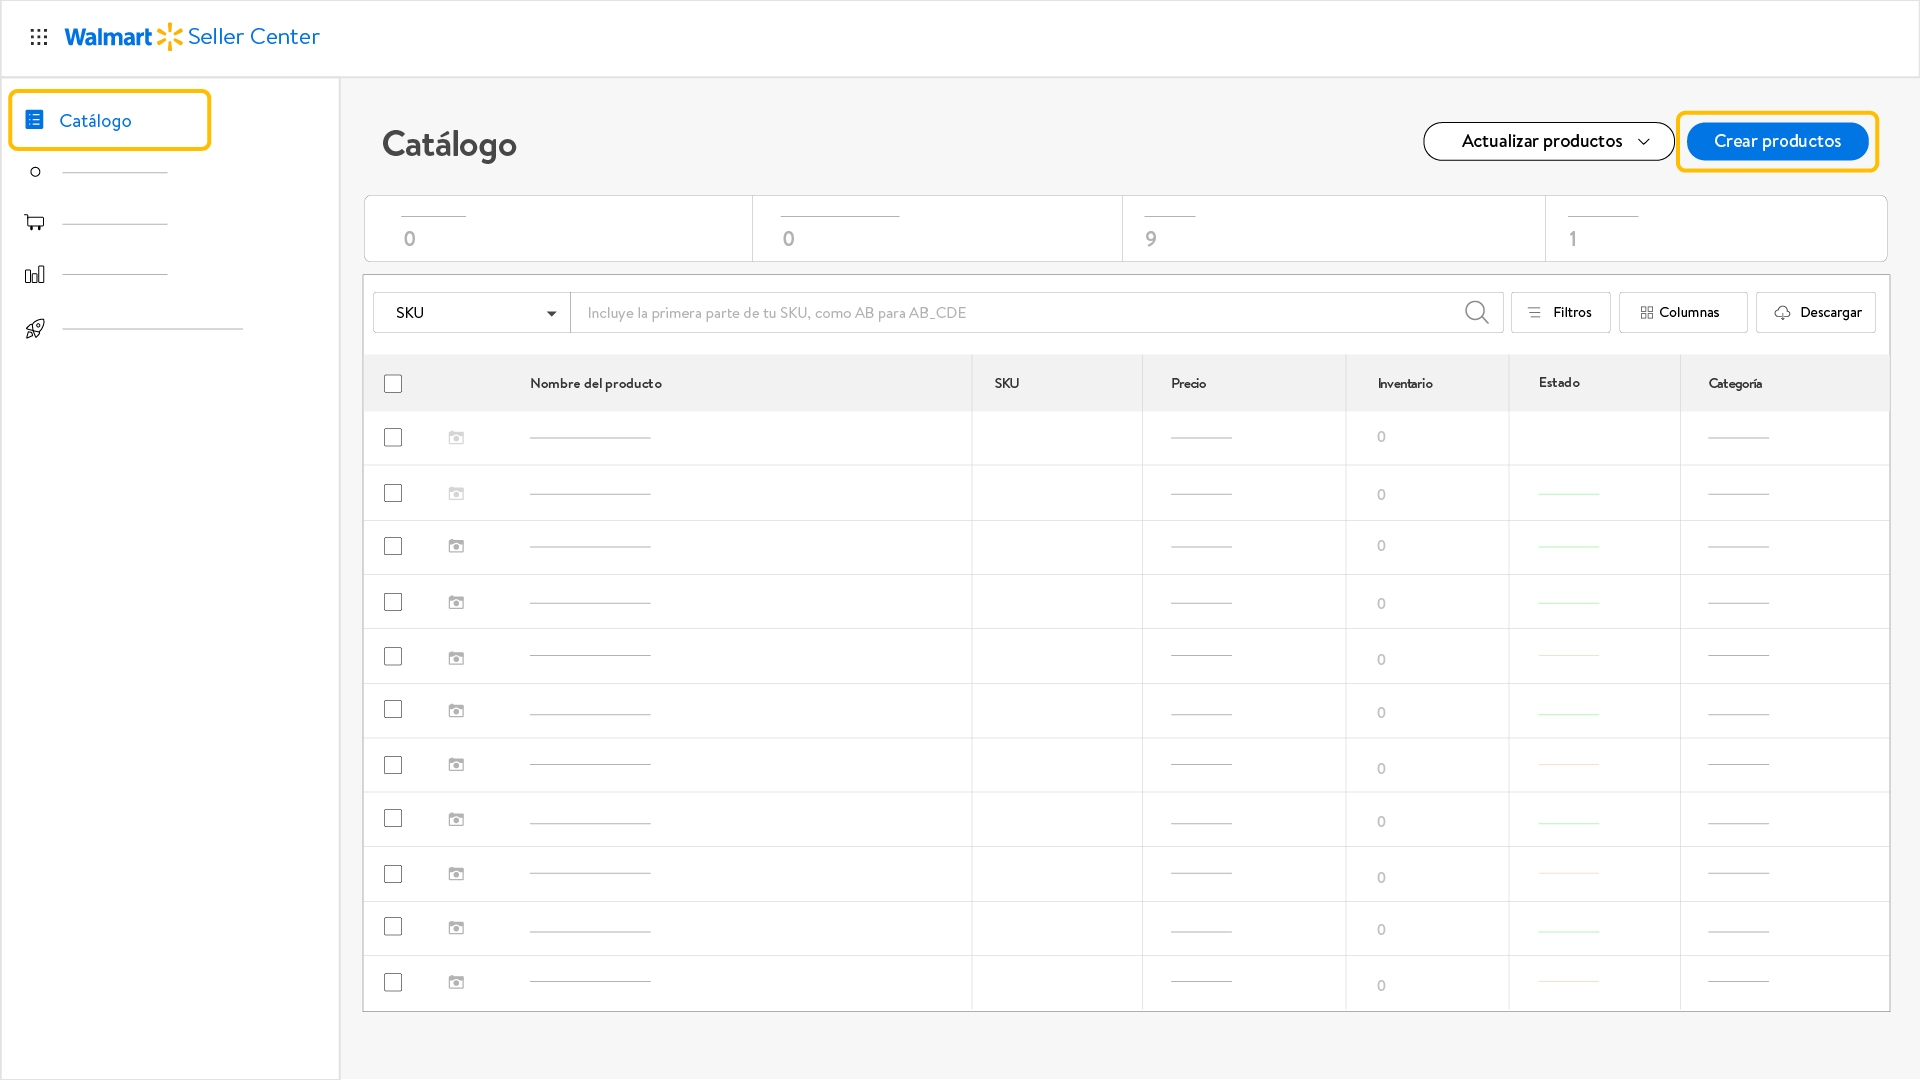Click the search magnifier icon
Viewport: 1920px width, 1080px height.
(x=1476, y=313)
